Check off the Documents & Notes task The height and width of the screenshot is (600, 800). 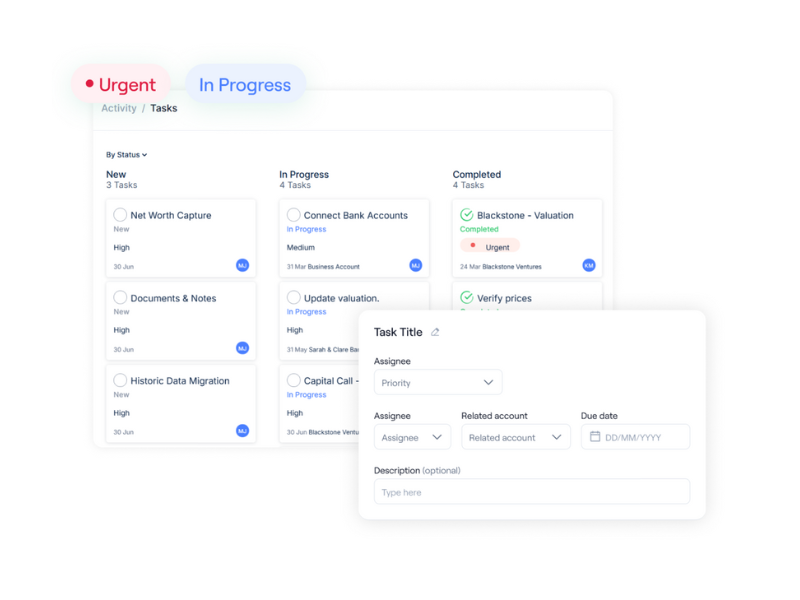[120, 298]
